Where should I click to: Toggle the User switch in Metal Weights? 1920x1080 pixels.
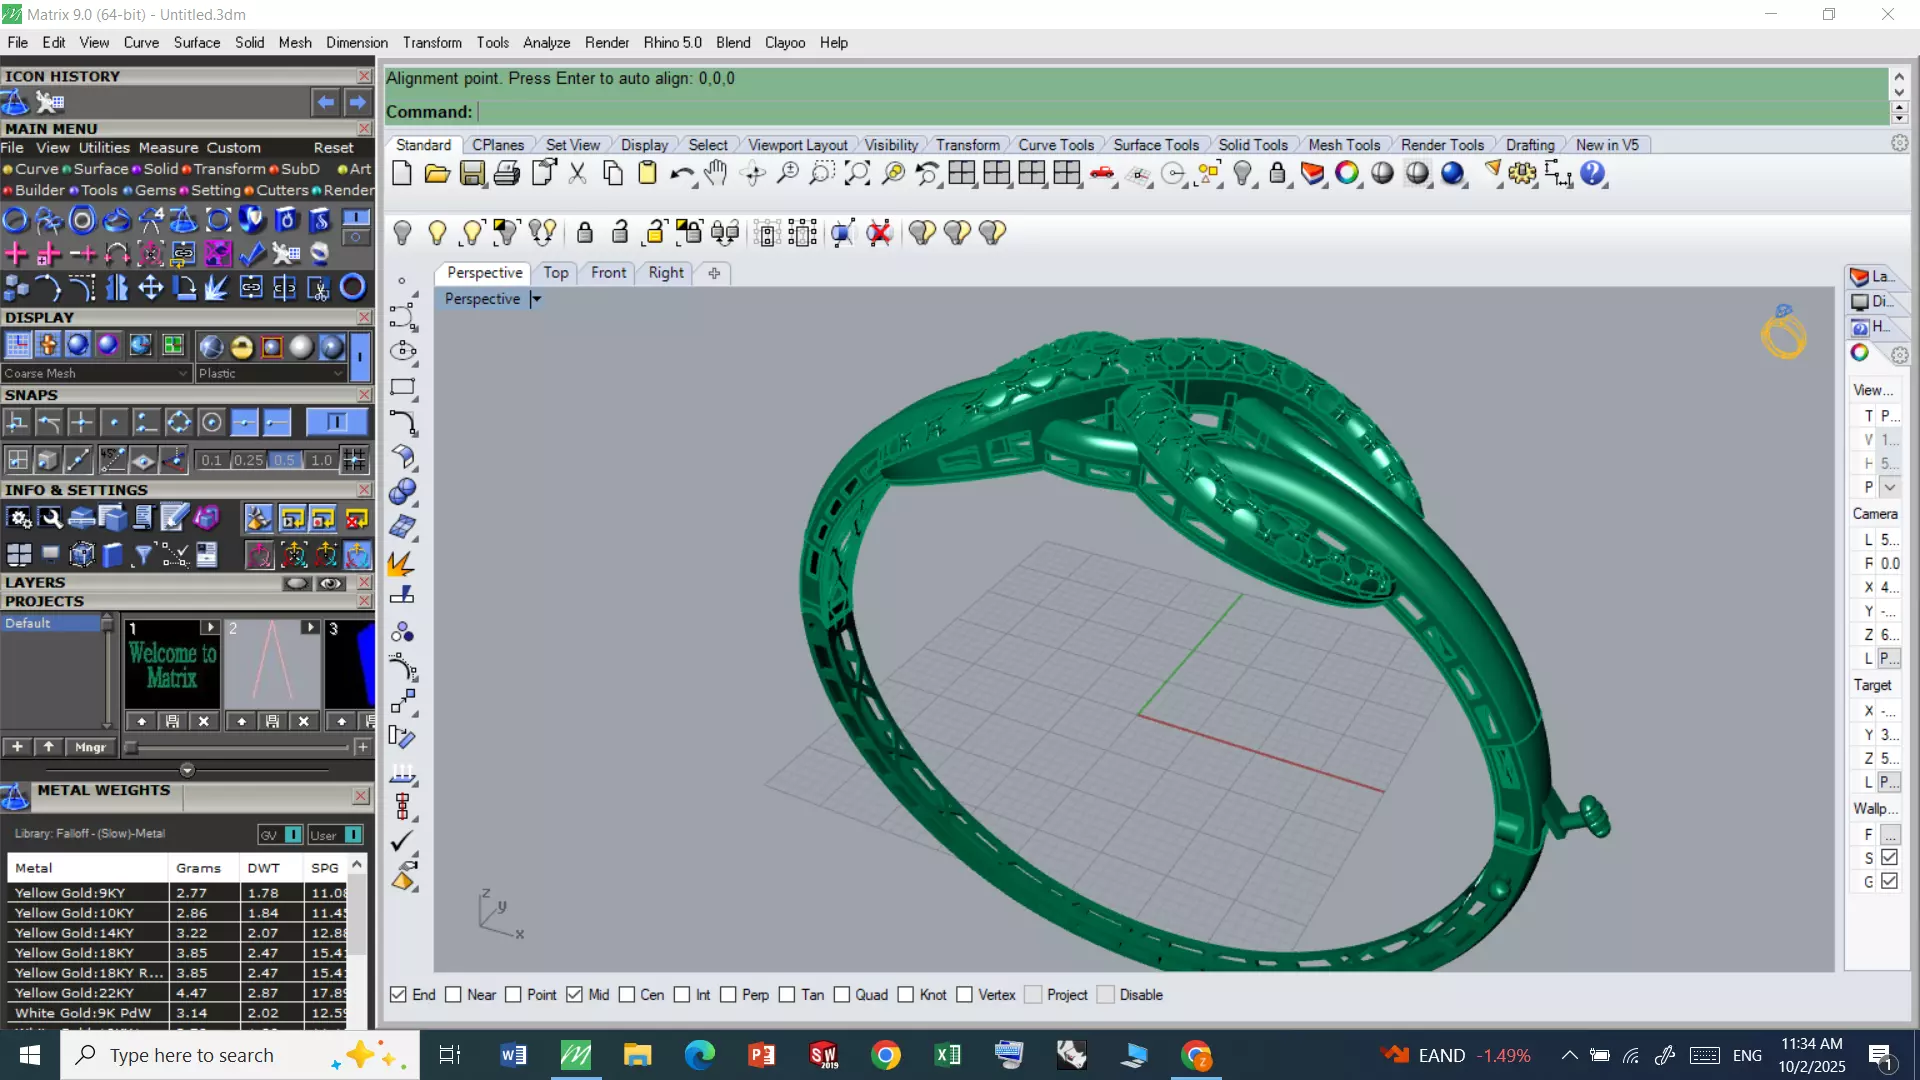353,834
